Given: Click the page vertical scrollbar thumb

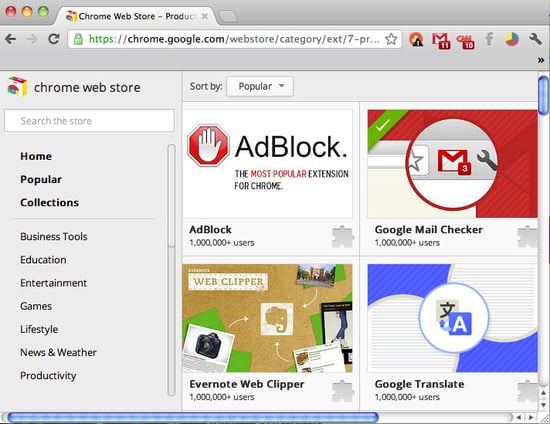Looking at the screenshot, I should pos(543,95).
